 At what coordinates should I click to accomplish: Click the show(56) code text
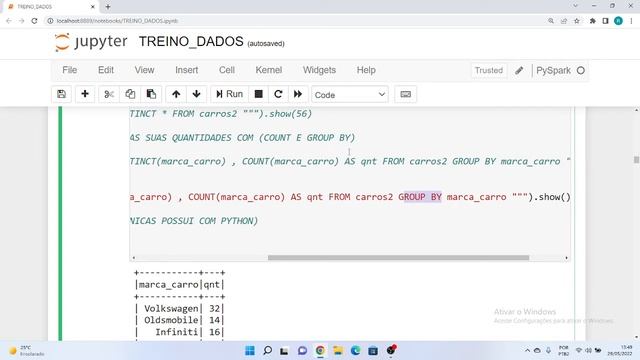pyautogui.click(x=291, y=114)
